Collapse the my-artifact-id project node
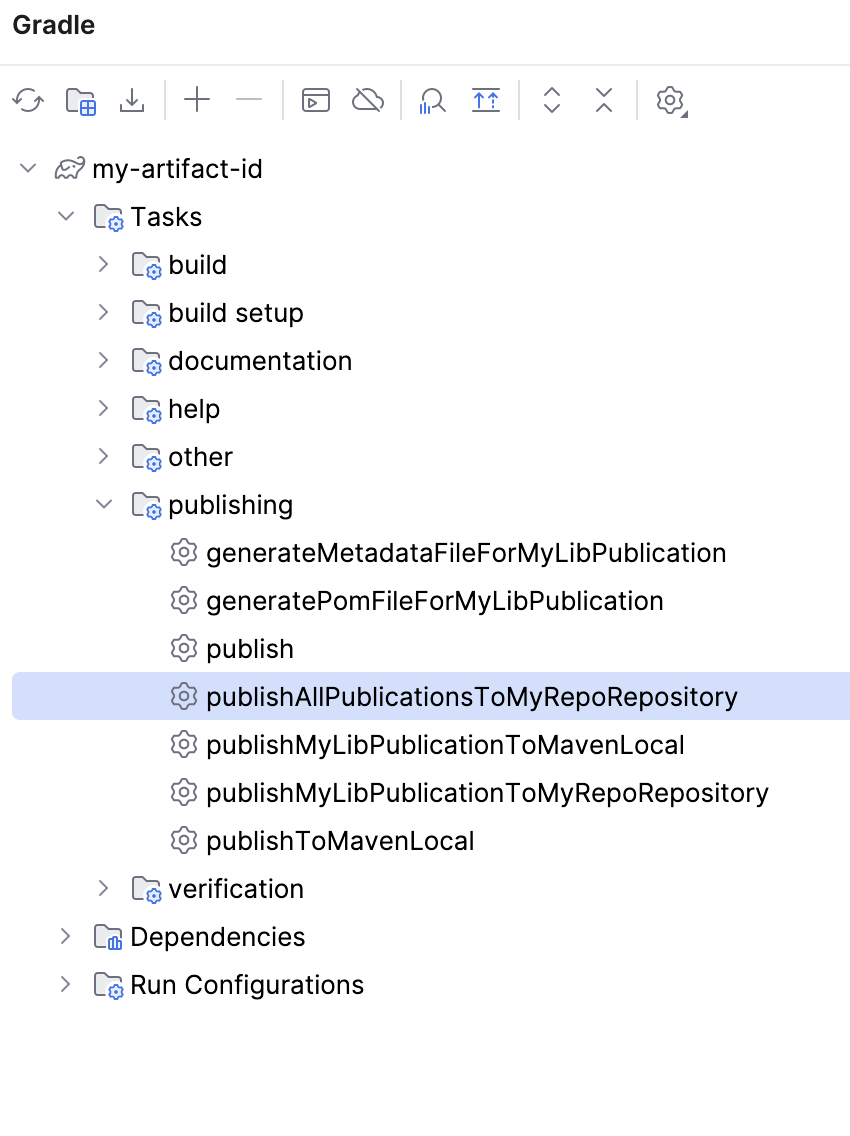Viewport: 850px width, 1136px height. coord(28,169)
